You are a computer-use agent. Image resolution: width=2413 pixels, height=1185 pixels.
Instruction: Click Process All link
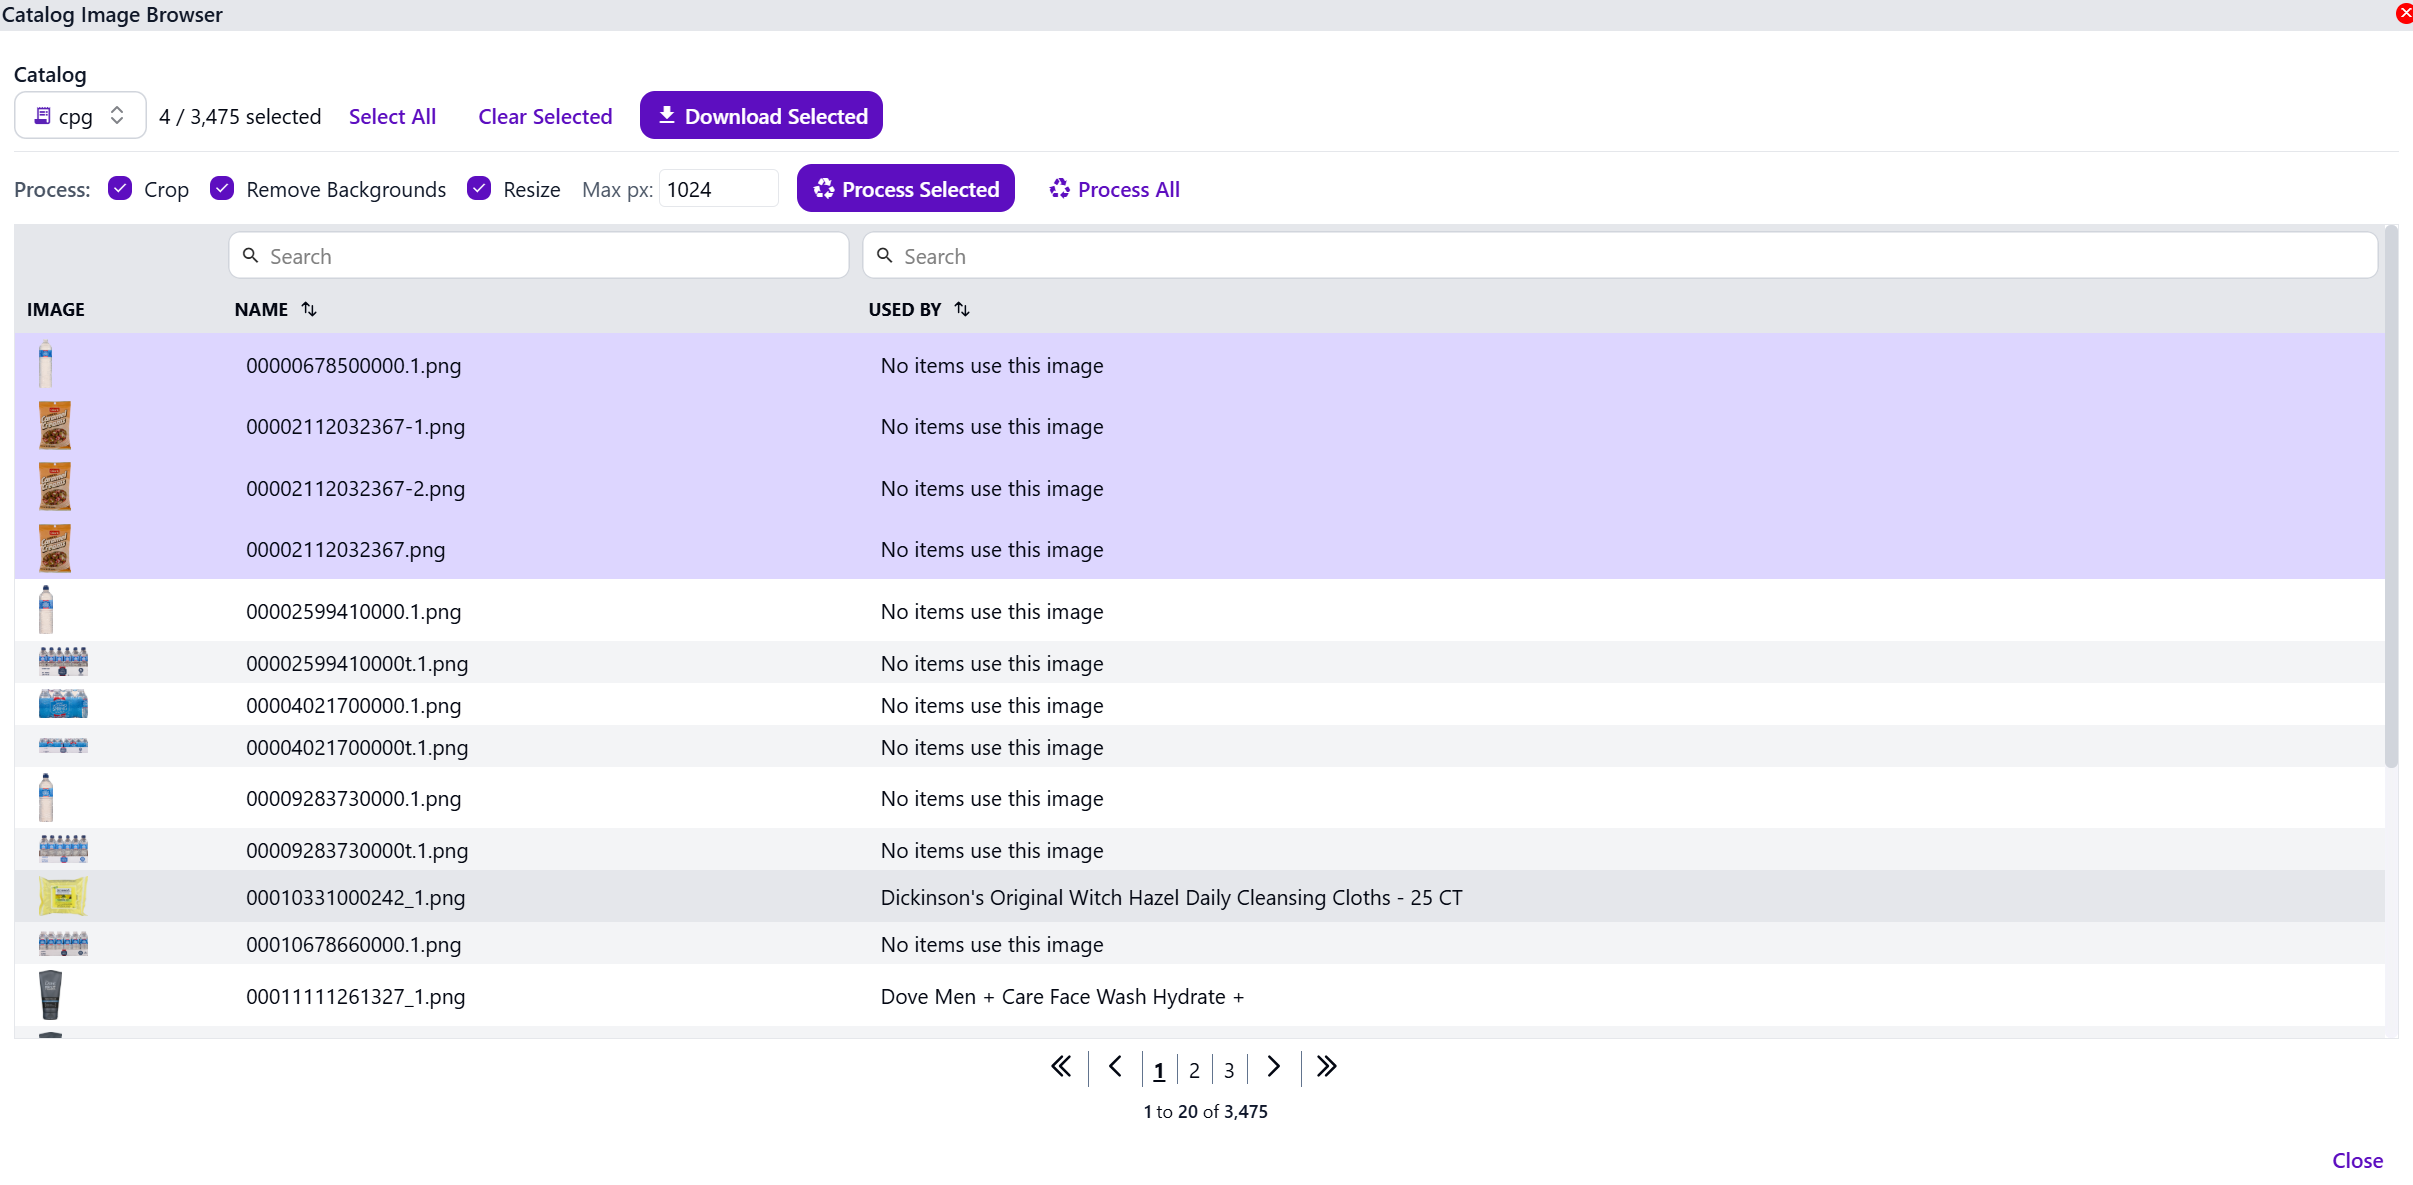point(1114,189)
